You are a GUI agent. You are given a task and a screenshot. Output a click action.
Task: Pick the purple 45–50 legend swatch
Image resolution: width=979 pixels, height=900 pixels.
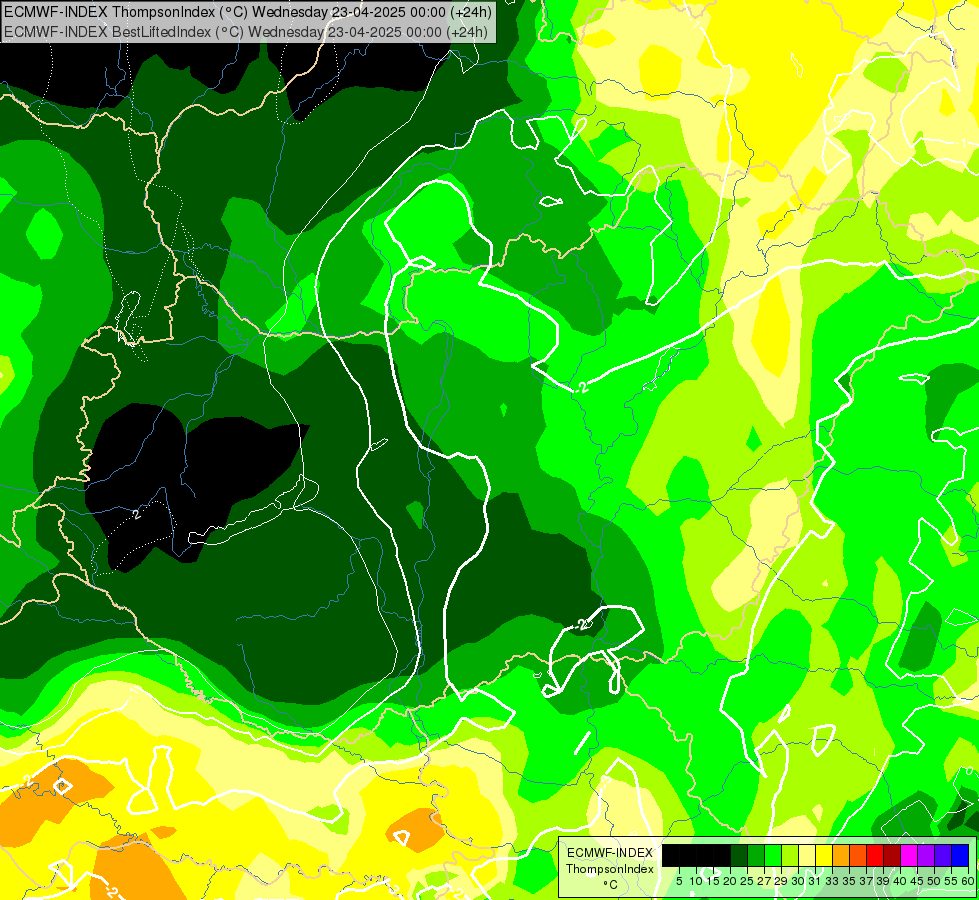[926, 855]
